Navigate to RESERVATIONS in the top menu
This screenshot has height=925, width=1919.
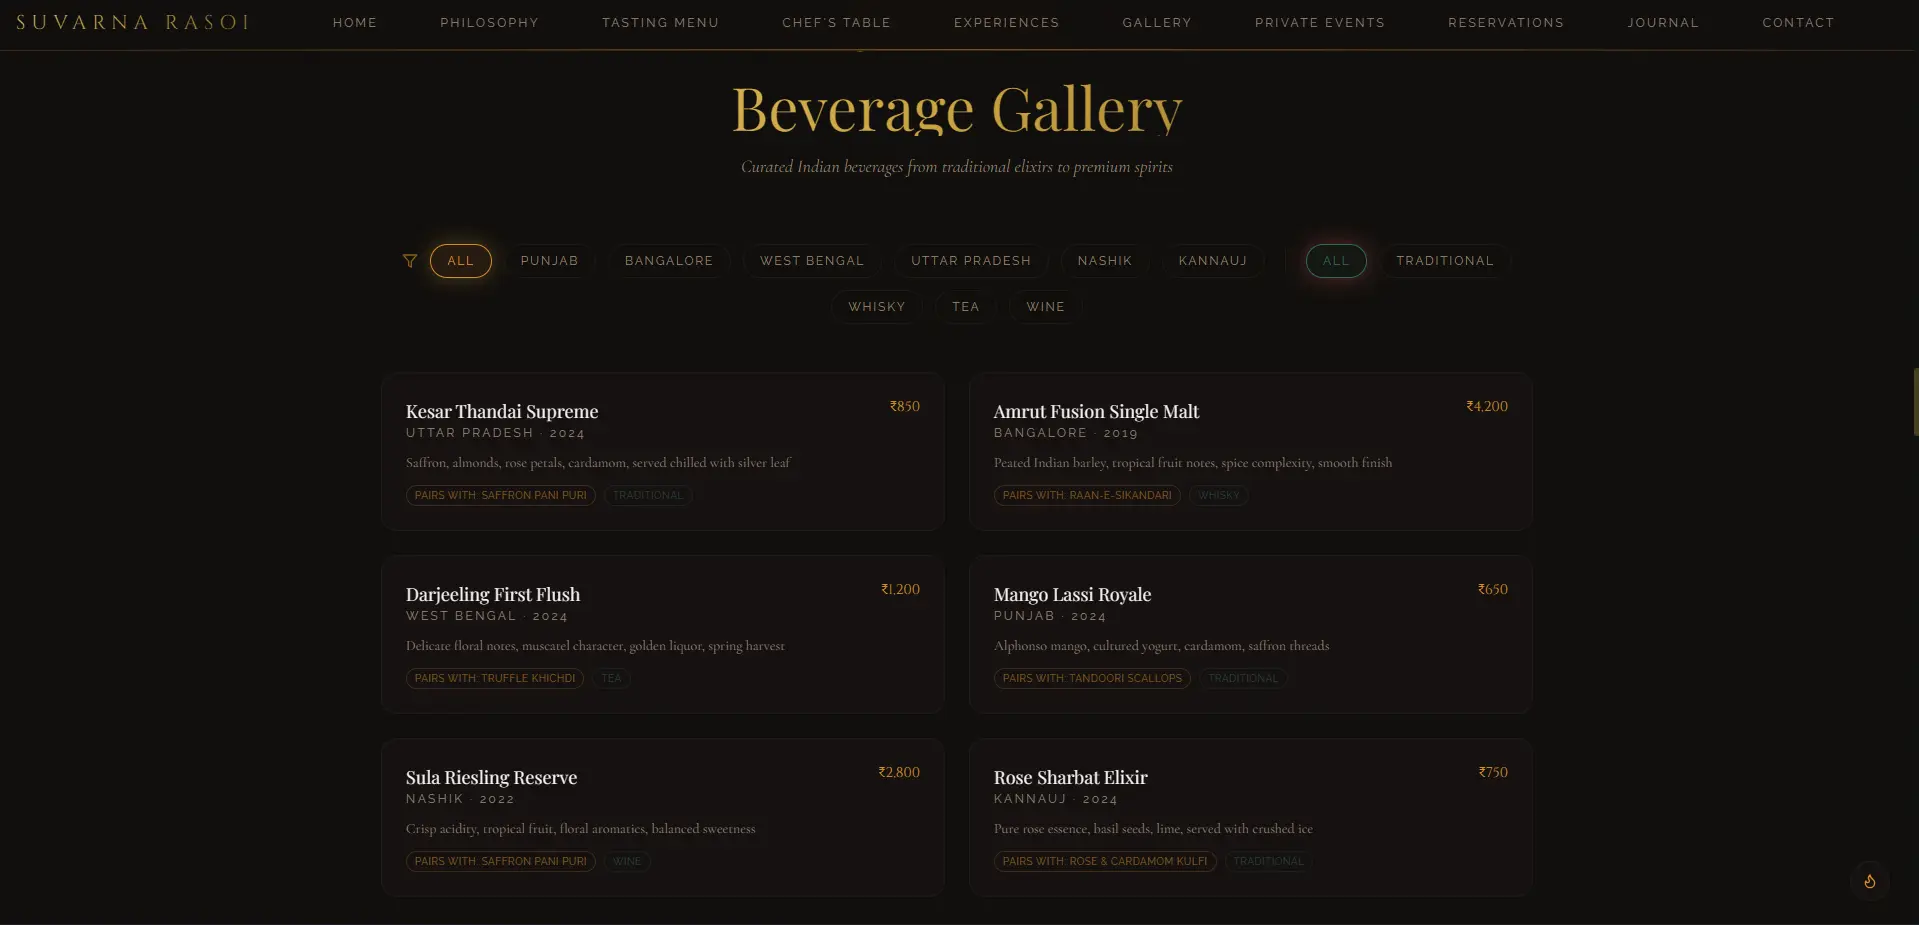click(x=1506, y=22)
